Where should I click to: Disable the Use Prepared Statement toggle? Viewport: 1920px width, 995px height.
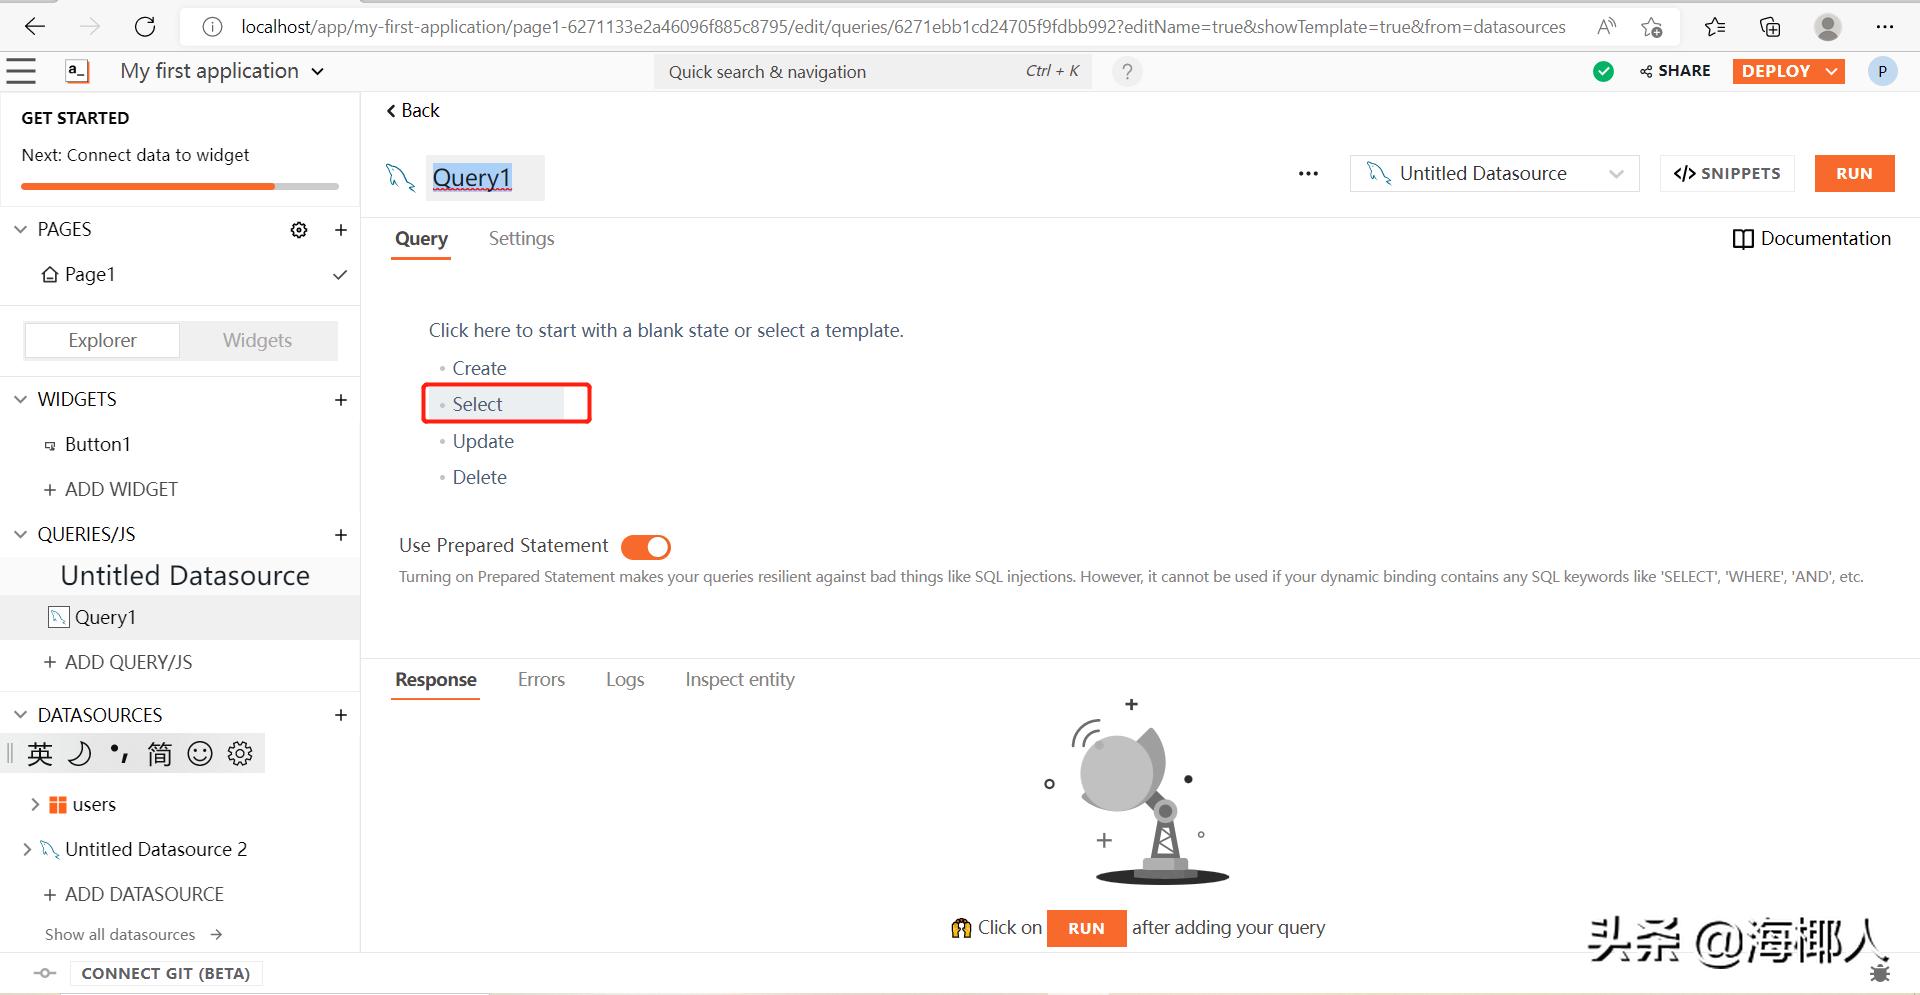645,546
